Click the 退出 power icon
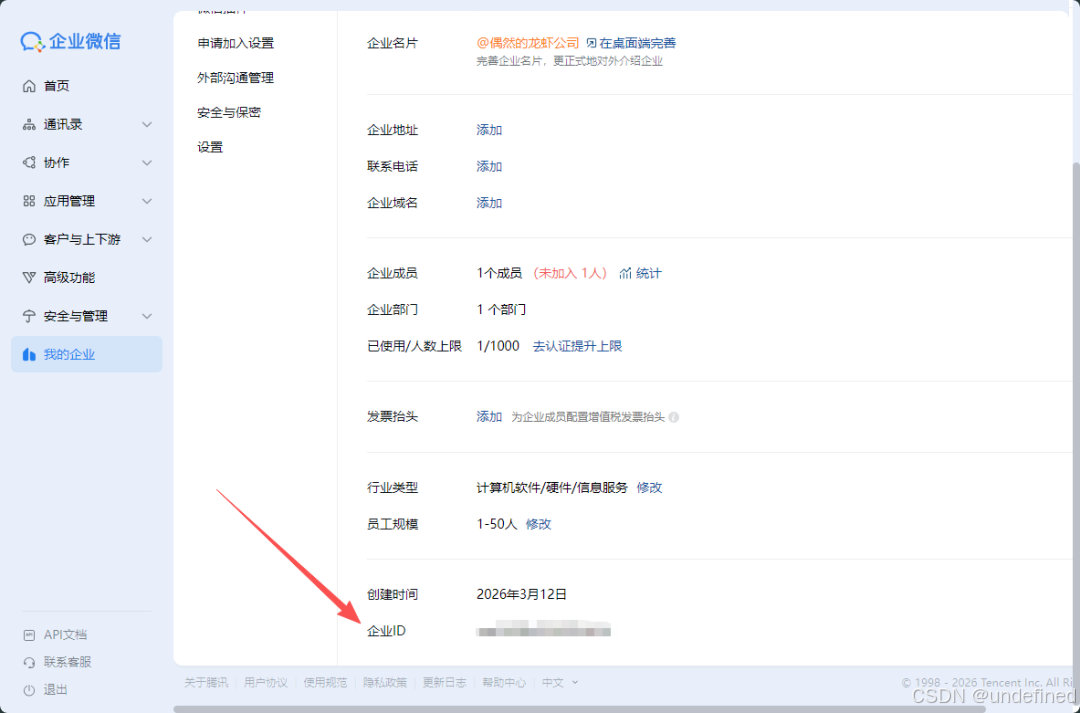Screen dimensions: 1080x713 click(29, 690)
